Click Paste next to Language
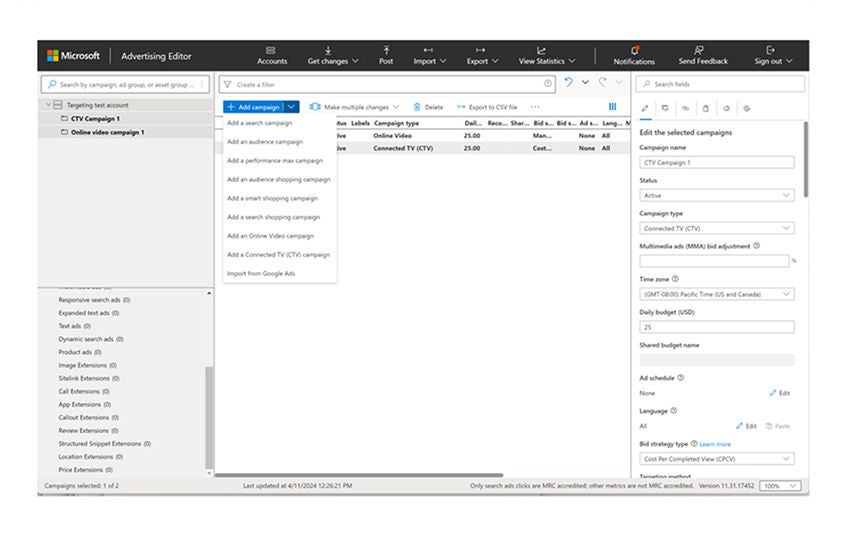This screenshot has height=533, width=844. click(778, 426)
